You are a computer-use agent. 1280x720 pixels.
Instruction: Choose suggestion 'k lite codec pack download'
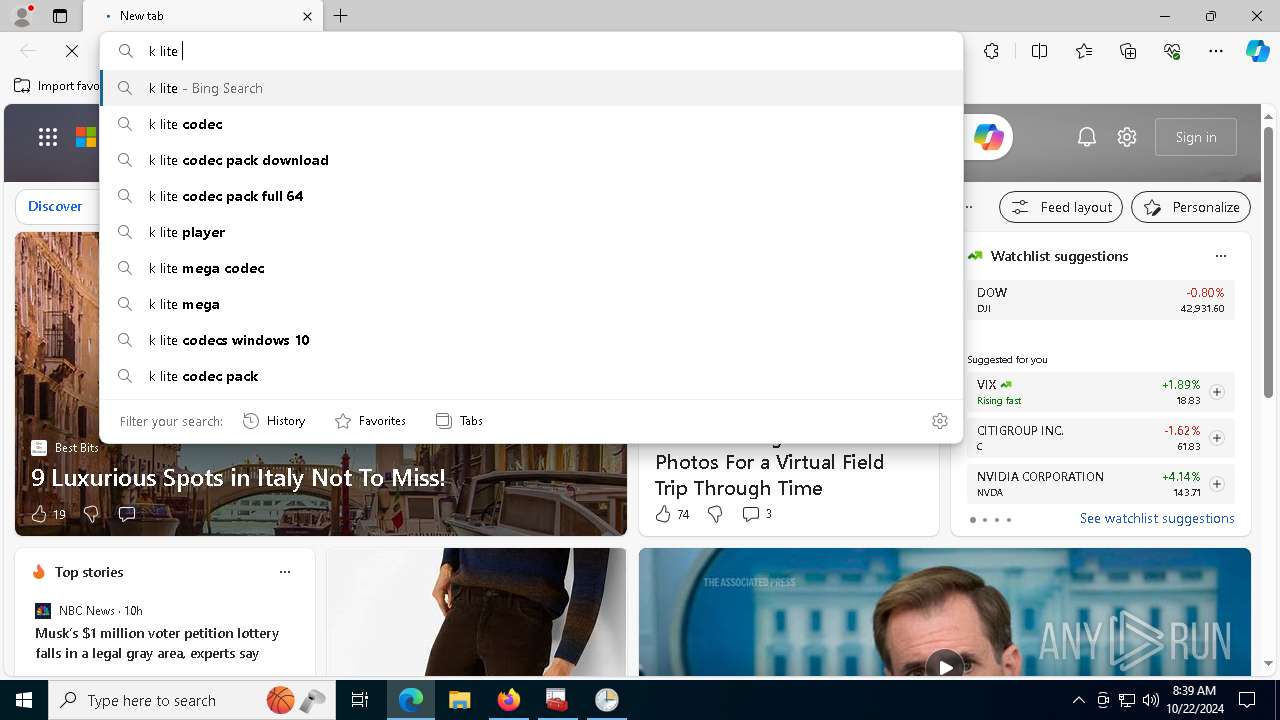531,160
